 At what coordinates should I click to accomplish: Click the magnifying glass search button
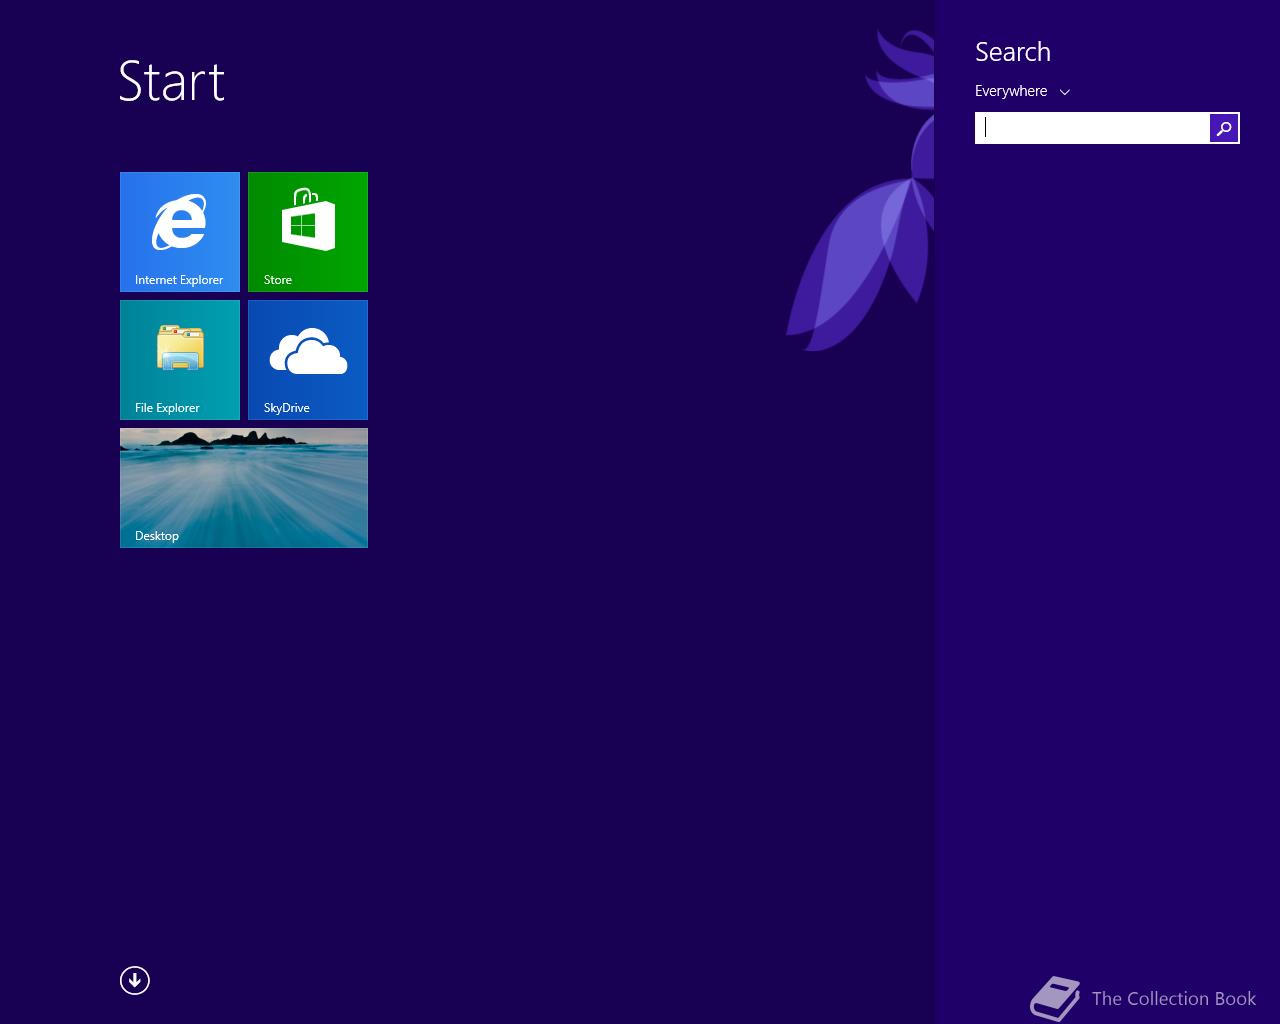click(x=1224, y=128)
